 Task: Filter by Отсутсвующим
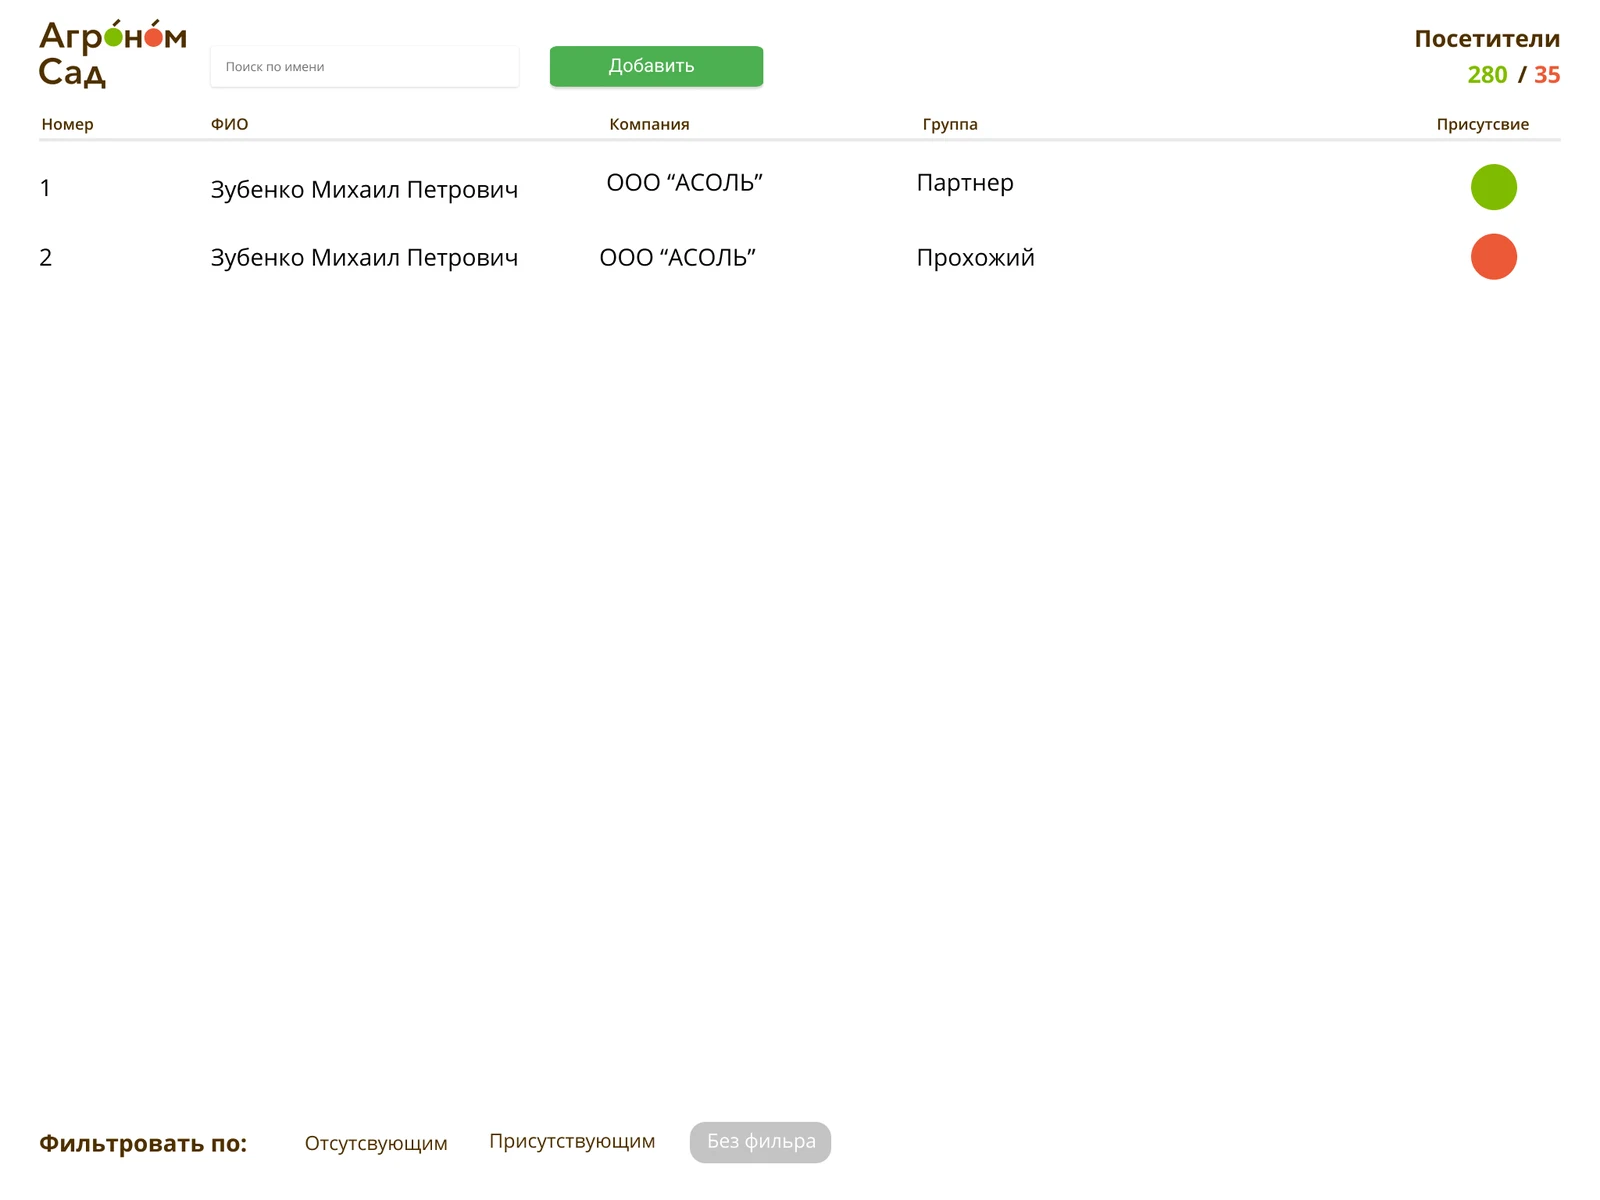[376, 1143]
